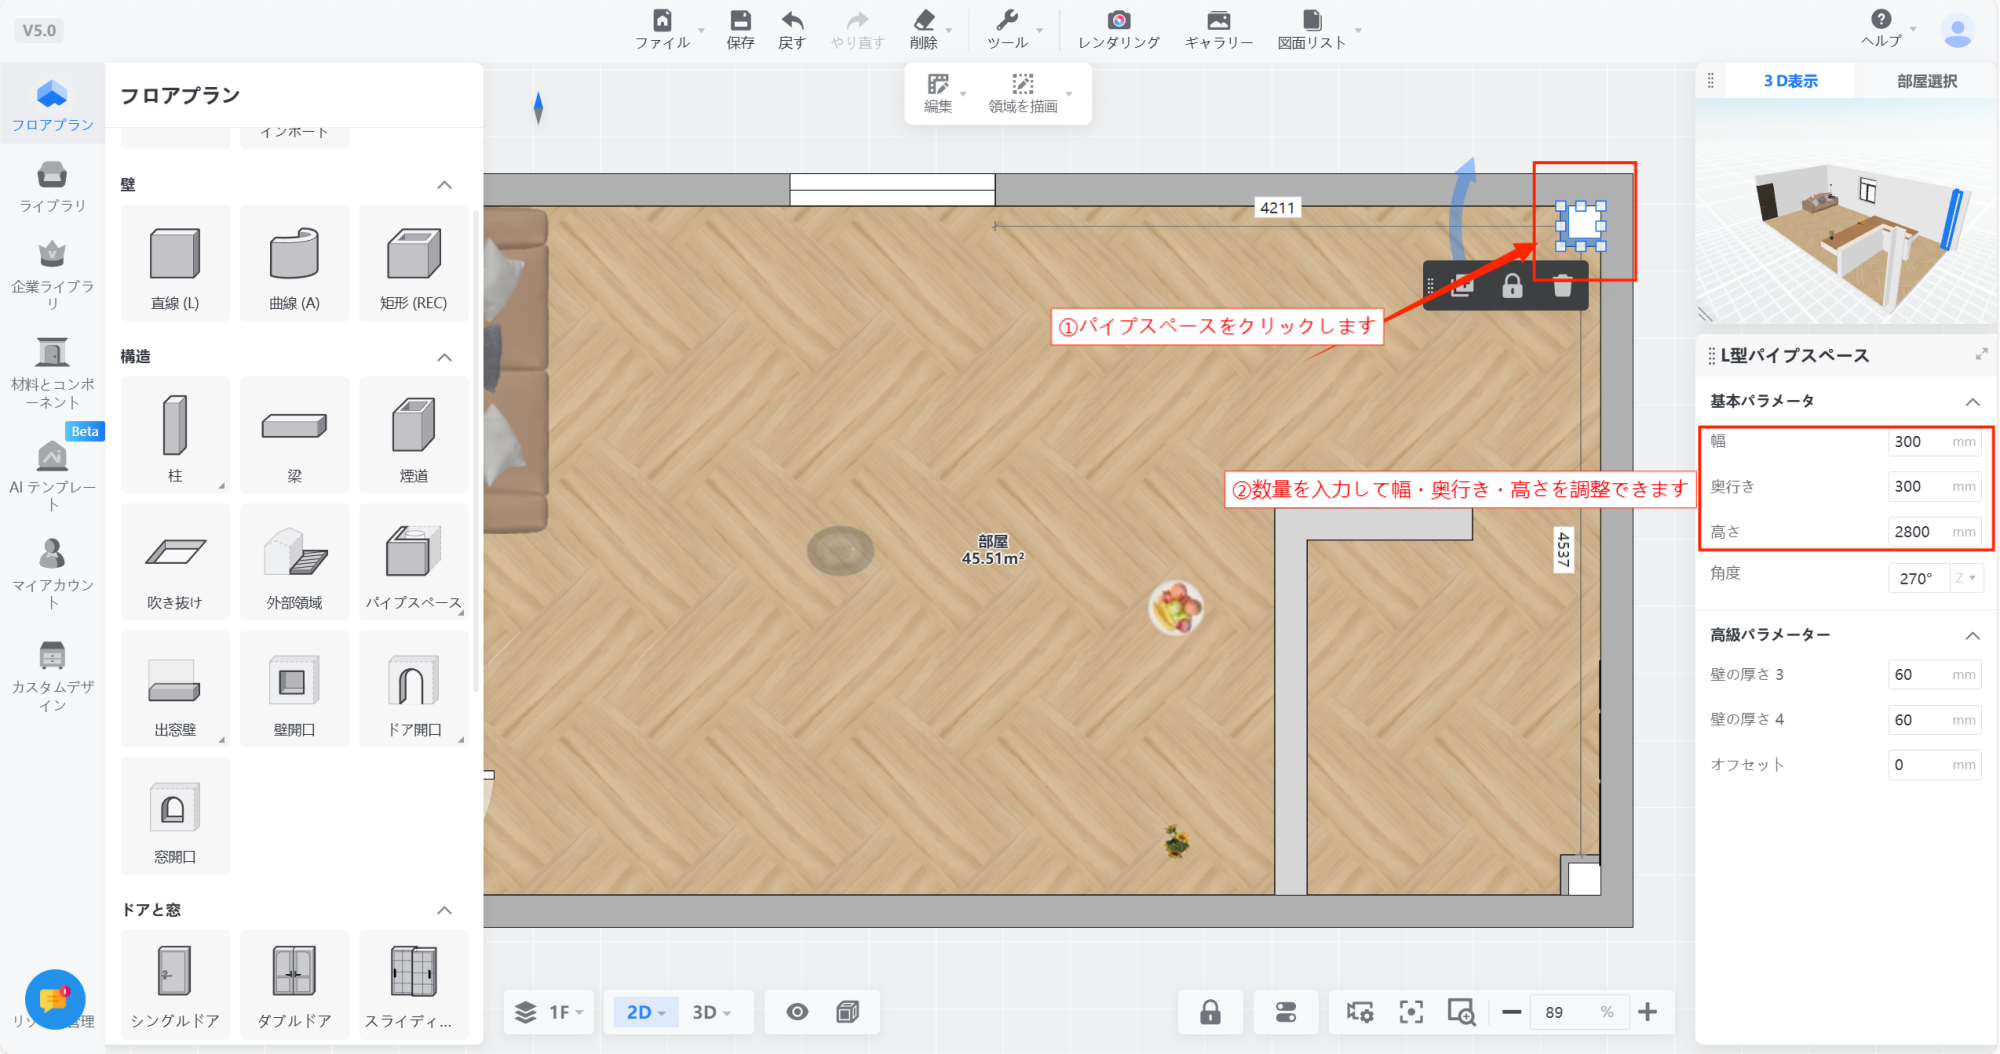
Task: Open the view settings gear icon
Action: pos(1360,1012)
